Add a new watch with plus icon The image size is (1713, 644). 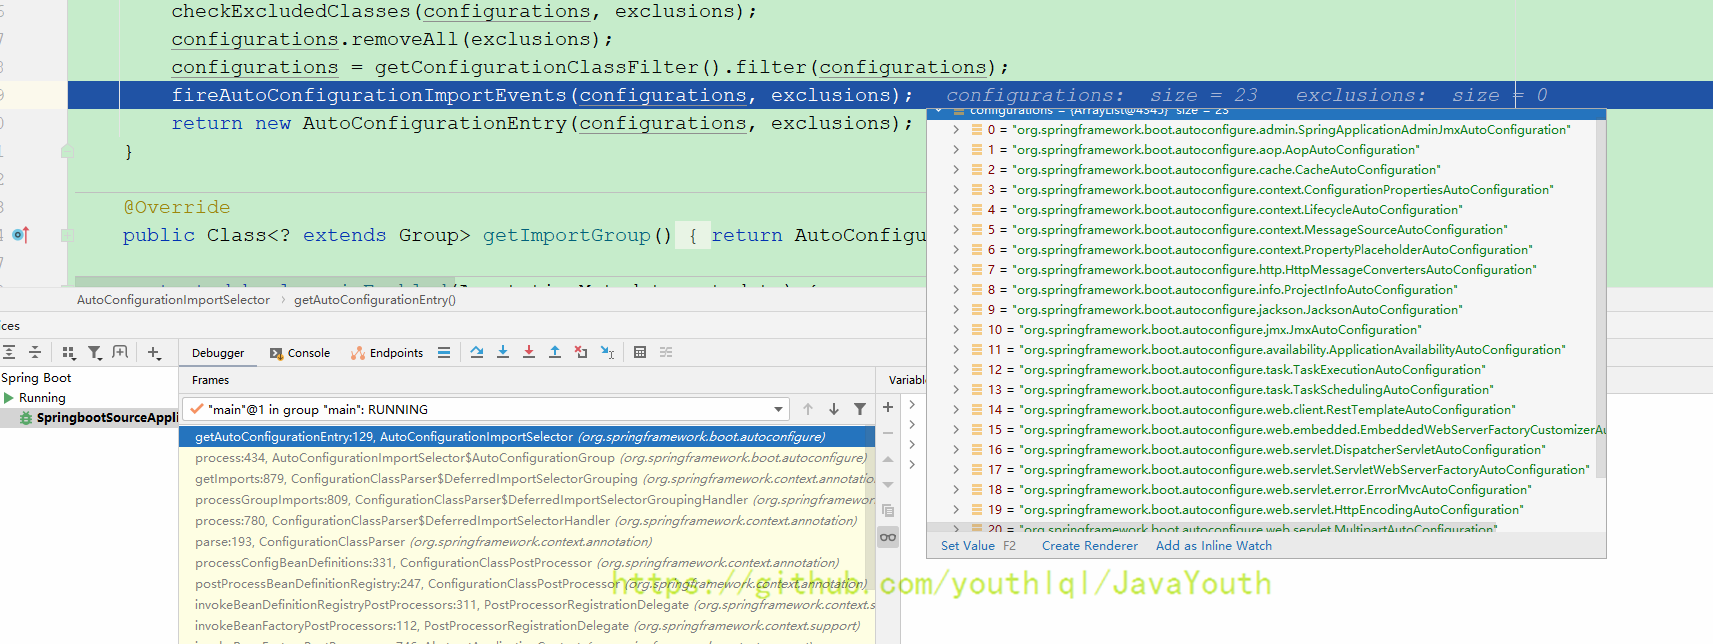pos(888,407)
